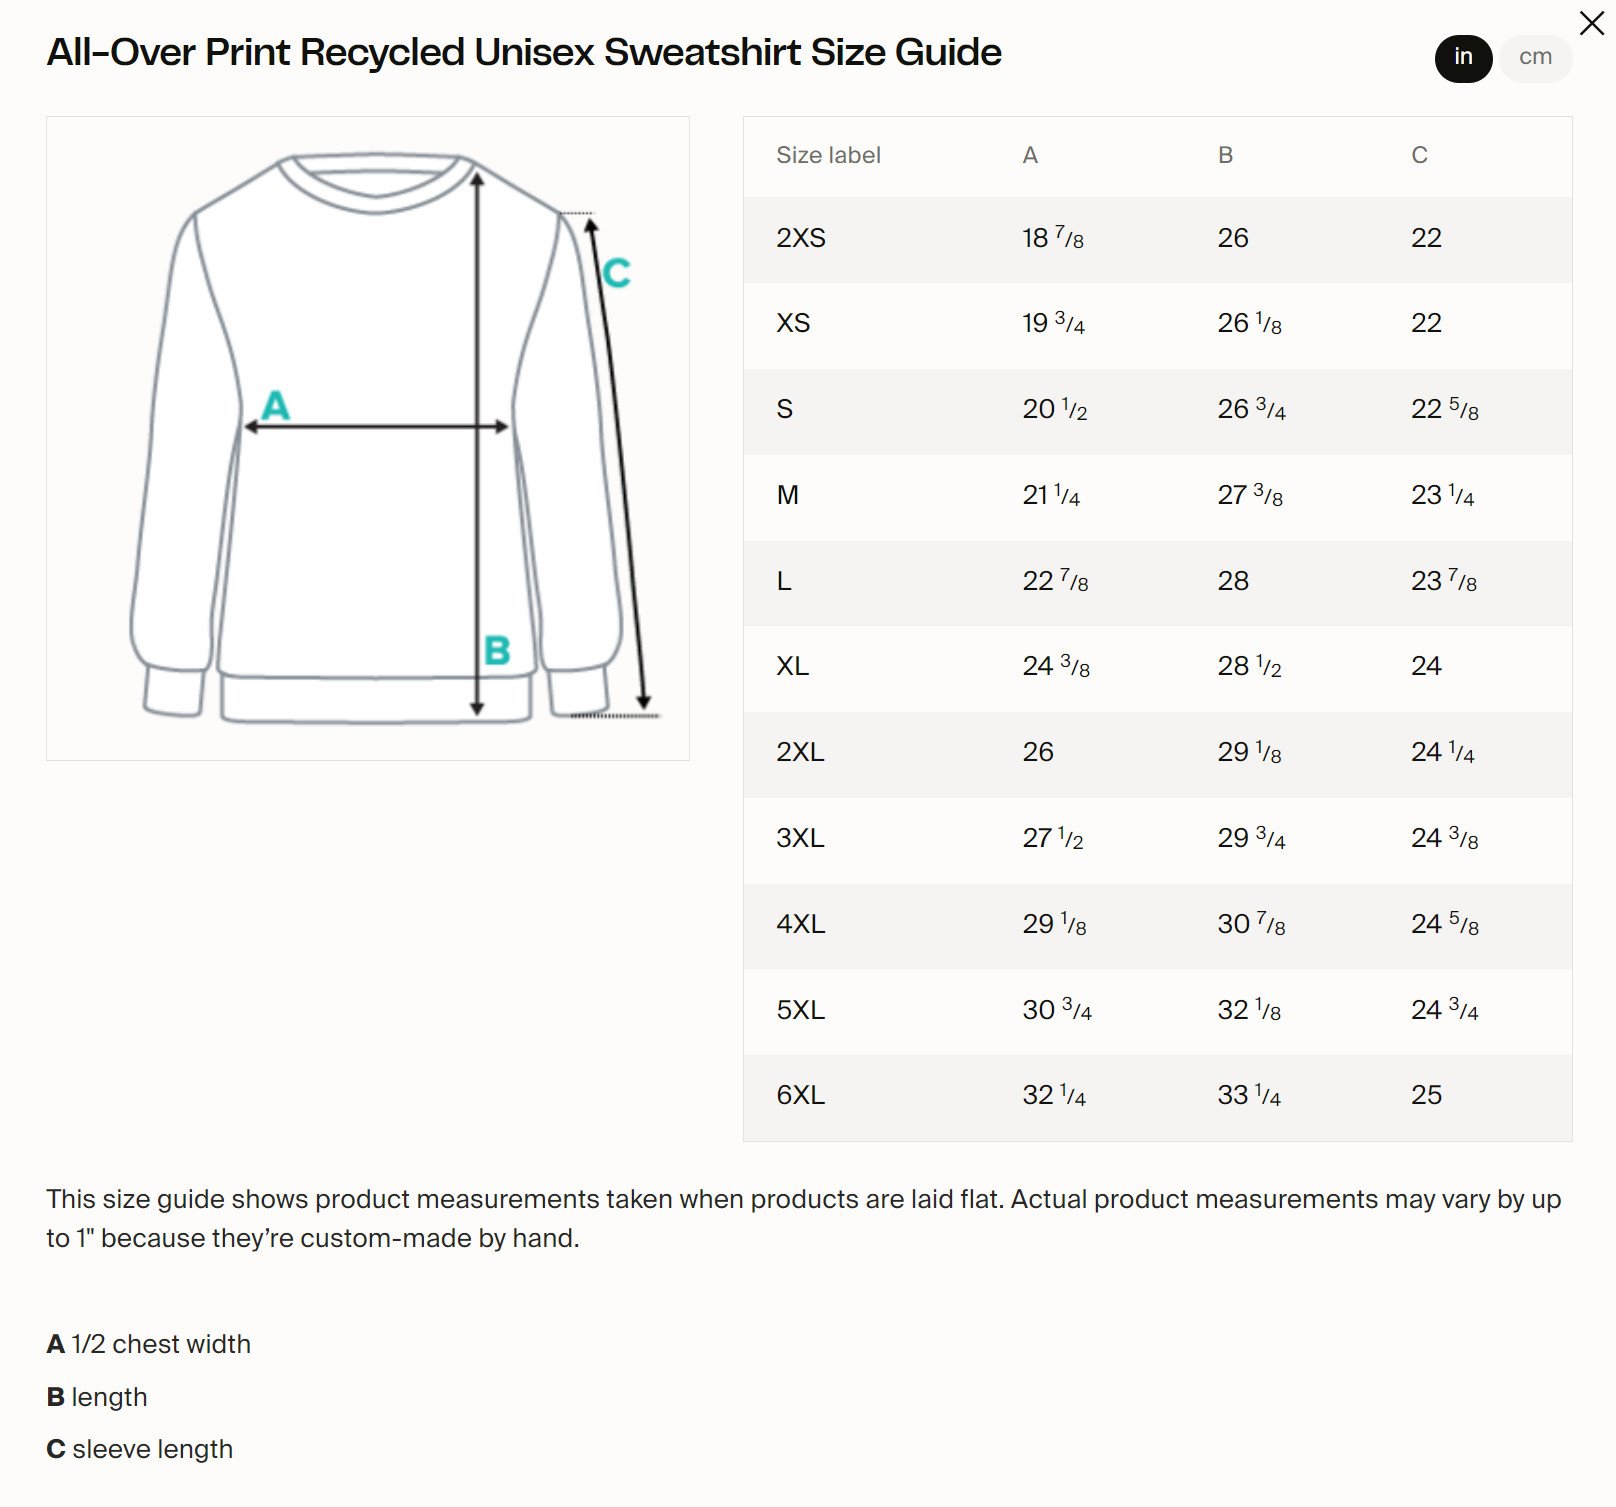Click the teal C sleeve label
Image resolution: width=1616 pixels, height=1507 pixels.
[616, 273]
